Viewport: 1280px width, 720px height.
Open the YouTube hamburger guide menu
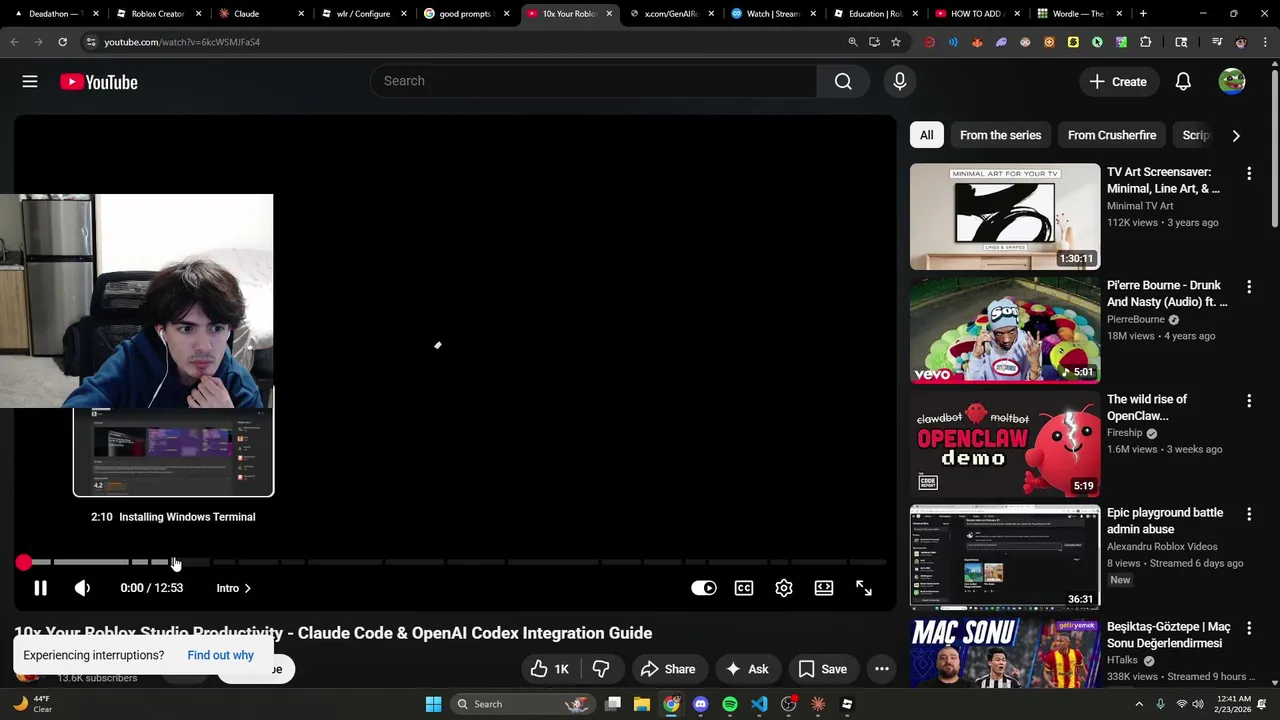[x=30, y=82]
